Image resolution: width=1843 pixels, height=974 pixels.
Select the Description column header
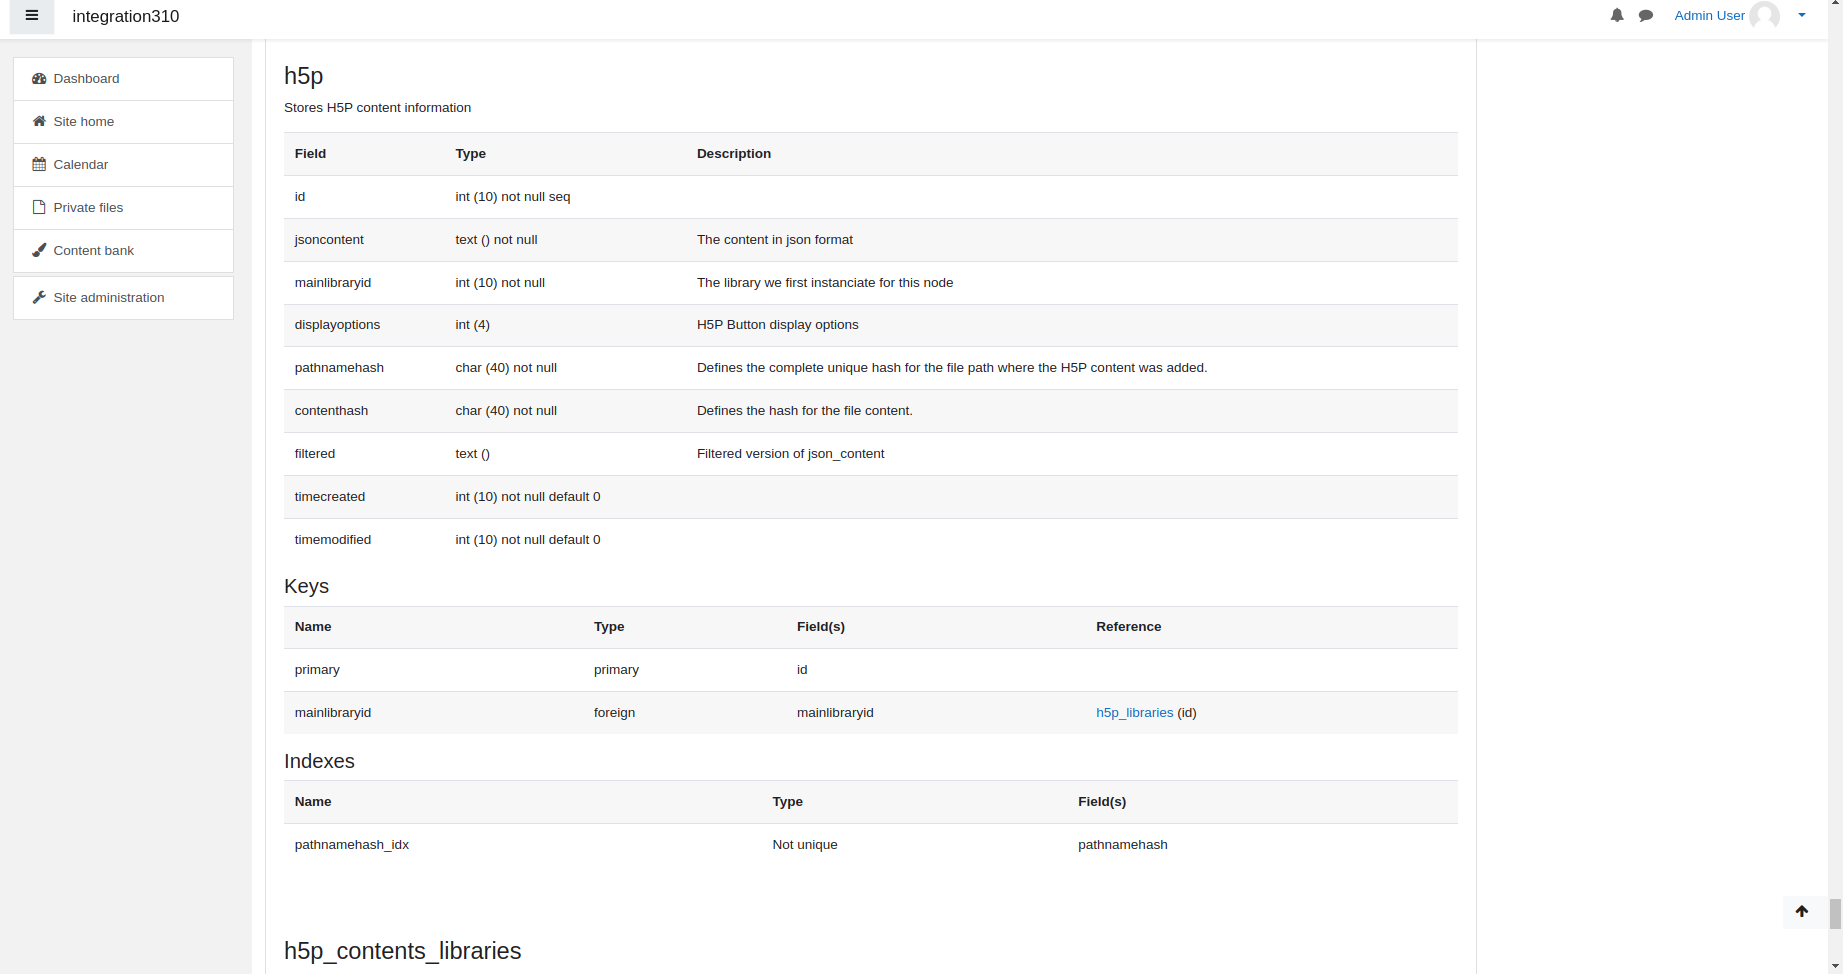pos(734,154)
